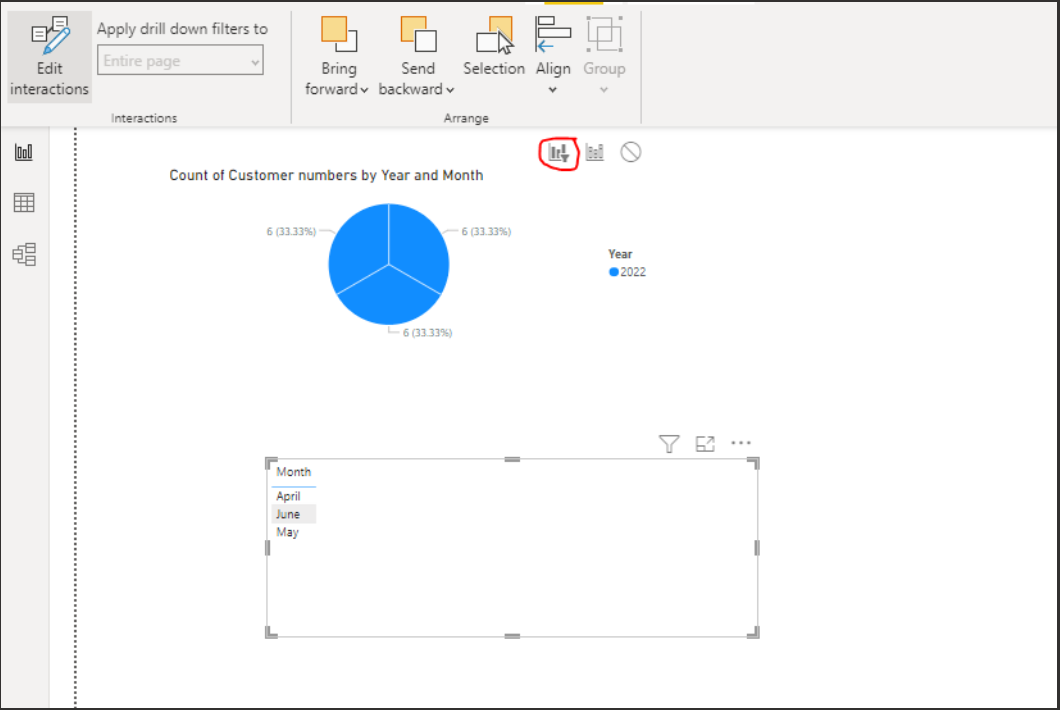Open More options ellipsis on Month visual
1060x710 pixels.
(741, 443)
